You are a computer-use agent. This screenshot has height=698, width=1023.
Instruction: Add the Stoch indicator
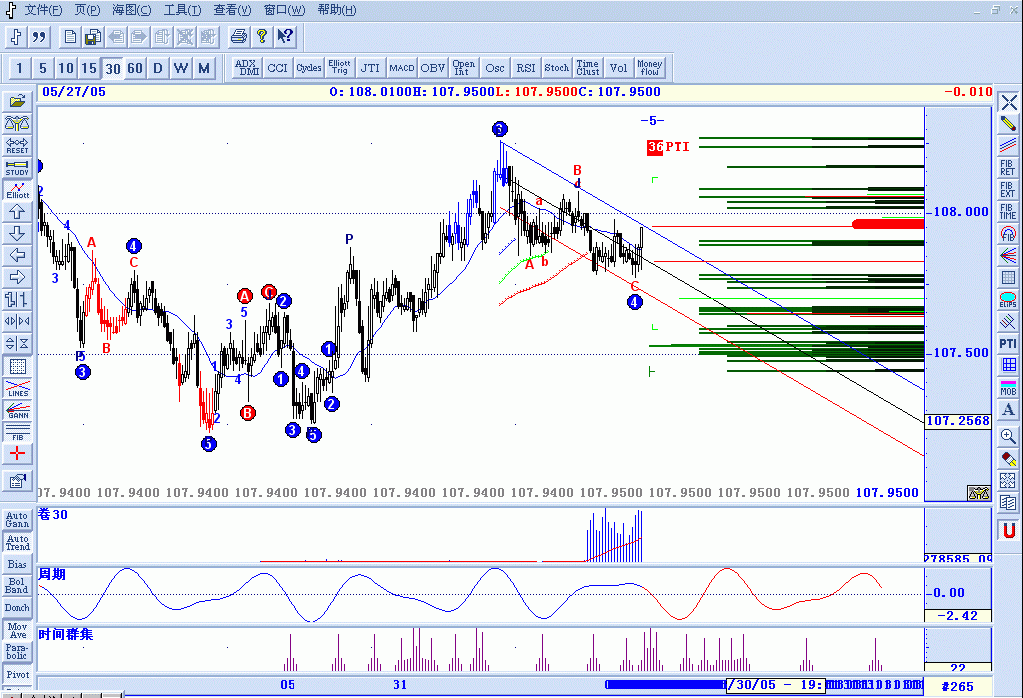pyautogui.click(x=557, y=68)
